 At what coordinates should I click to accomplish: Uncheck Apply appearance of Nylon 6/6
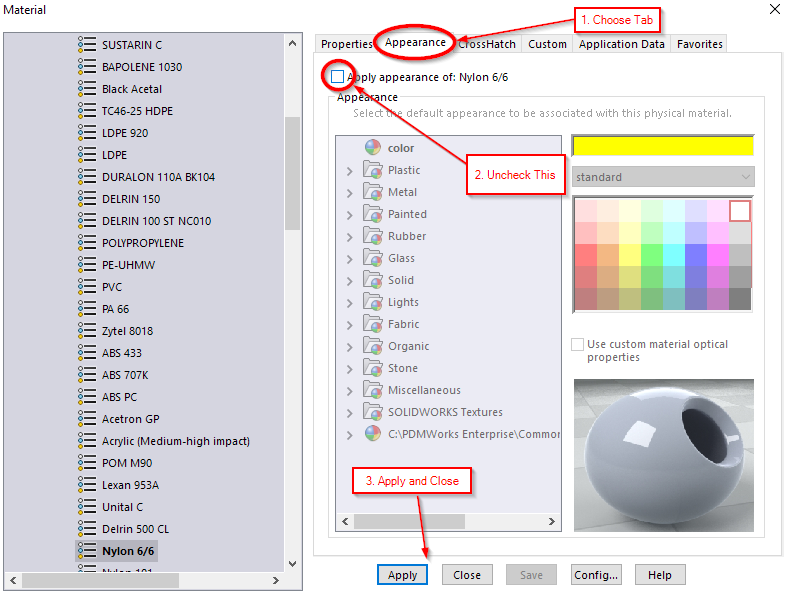click(337, 77)
